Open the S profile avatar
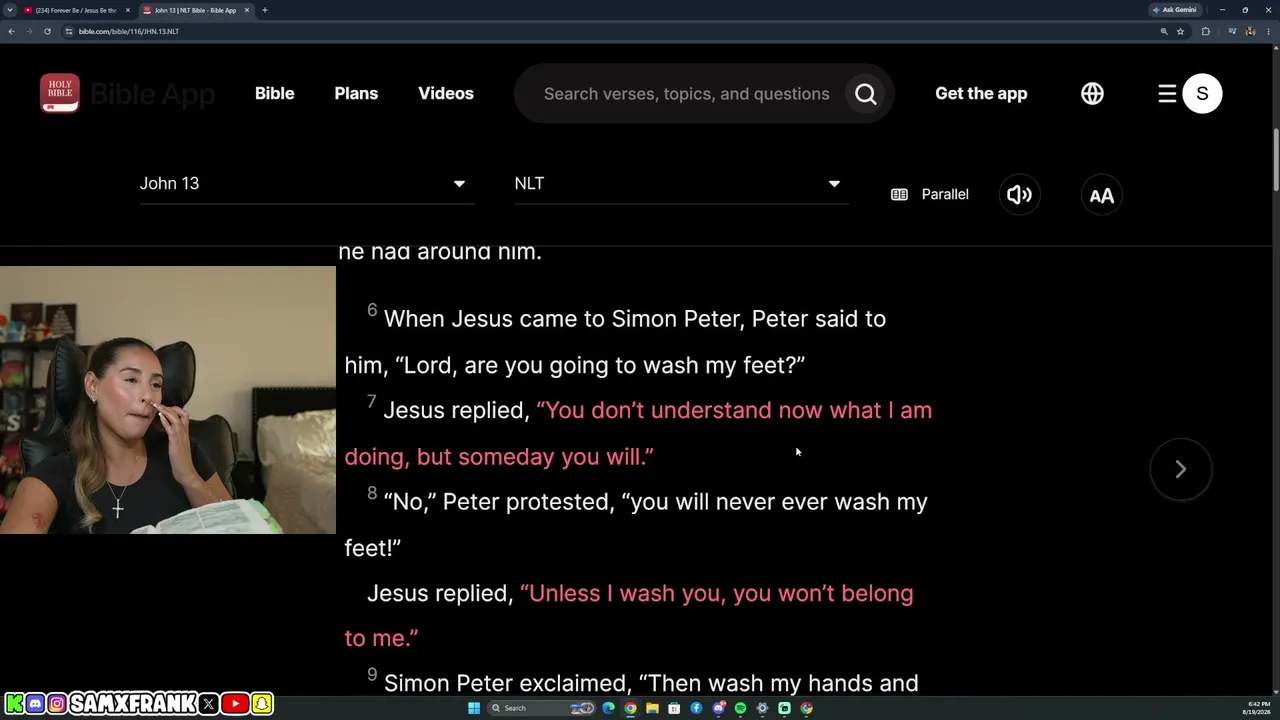This screenshot has height=720, width=1280. tap(1202, 94)
